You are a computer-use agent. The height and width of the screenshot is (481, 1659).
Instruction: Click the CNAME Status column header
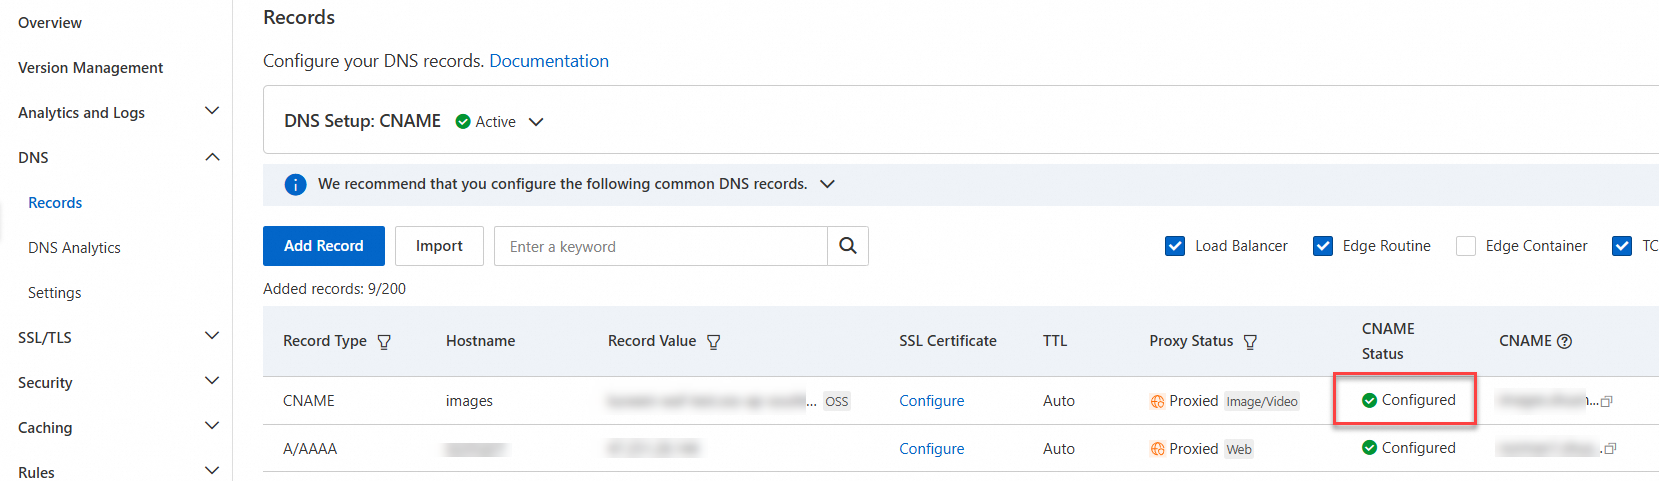(x=1388, y=341)
